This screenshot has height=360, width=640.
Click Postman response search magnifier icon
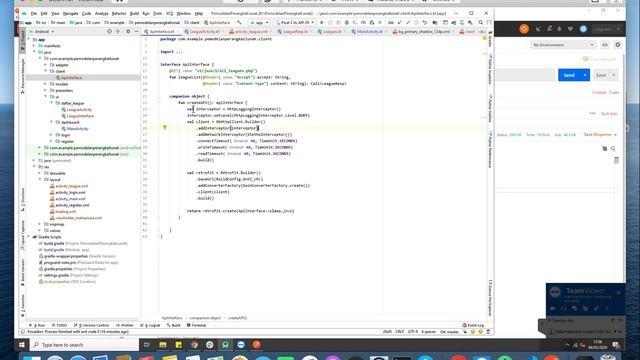click(x=613, y=149)
